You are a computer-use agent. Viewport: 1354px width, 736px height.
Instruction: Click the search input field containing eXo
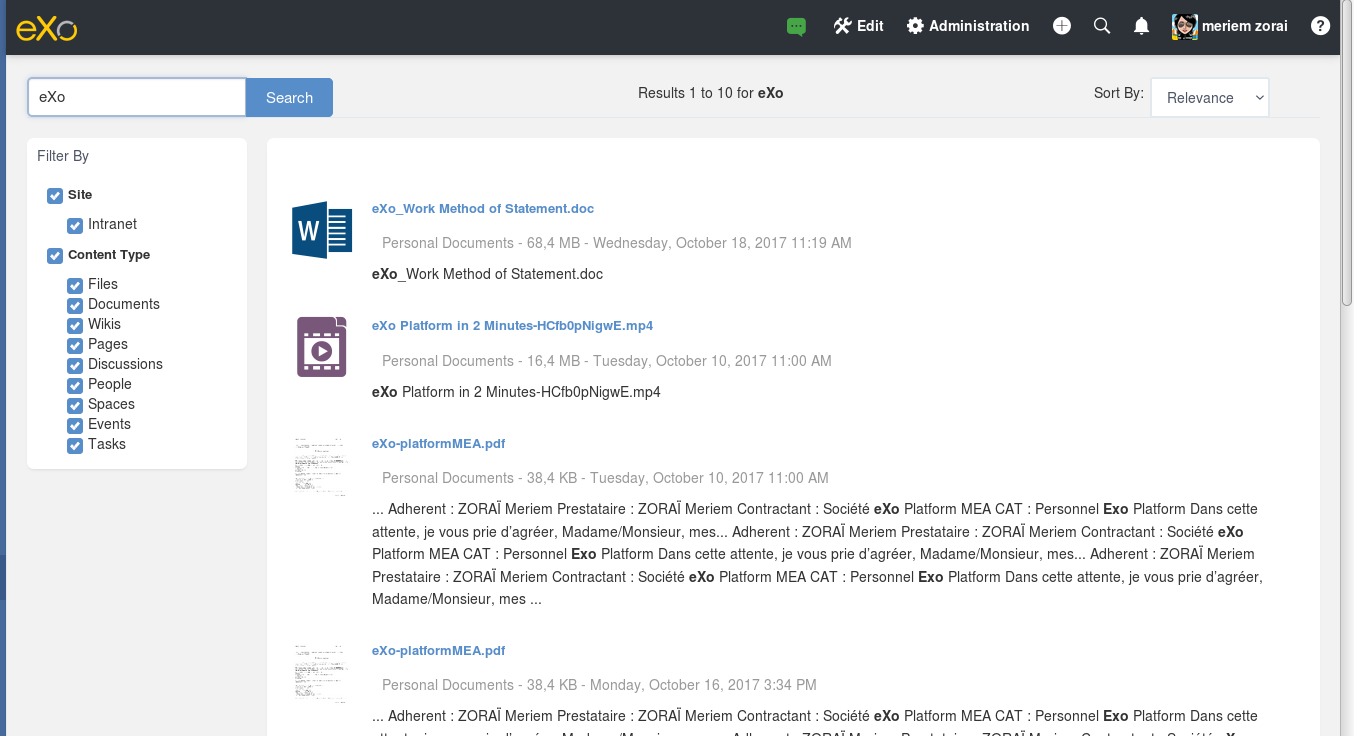tap(137, 97)
